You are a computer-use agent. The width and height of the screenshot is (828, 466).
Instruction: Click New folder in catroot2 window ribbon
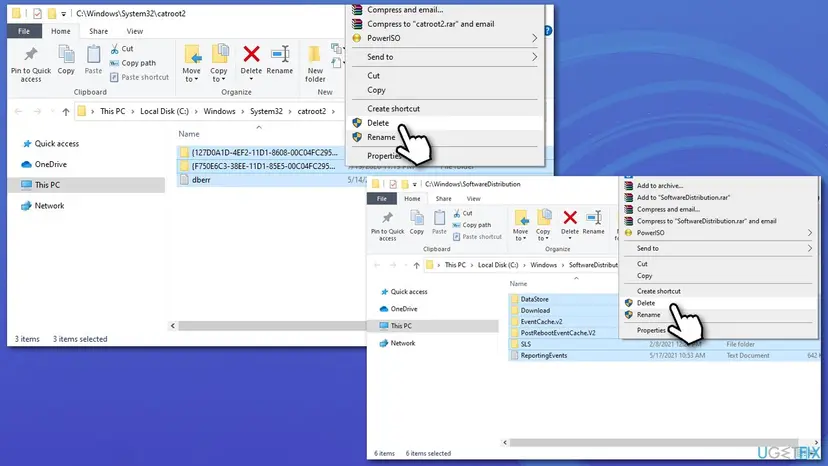(x=315, y=63)
